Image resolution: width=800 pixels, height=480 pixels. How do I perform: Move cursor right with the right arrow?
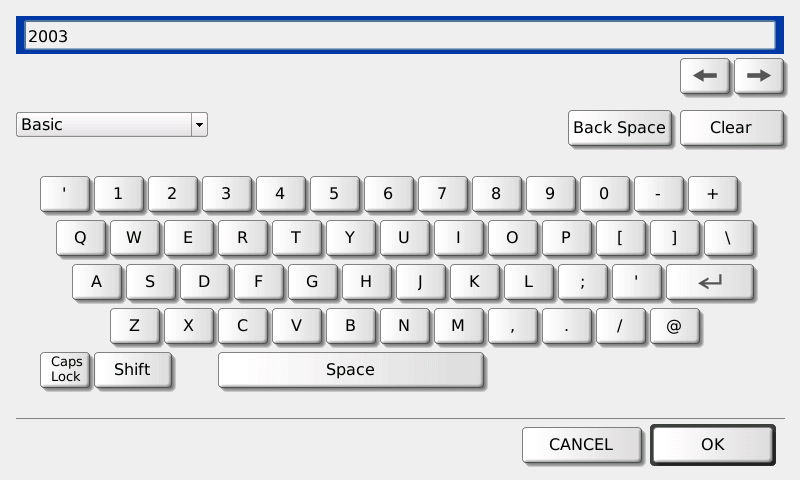tap(759, 76)
